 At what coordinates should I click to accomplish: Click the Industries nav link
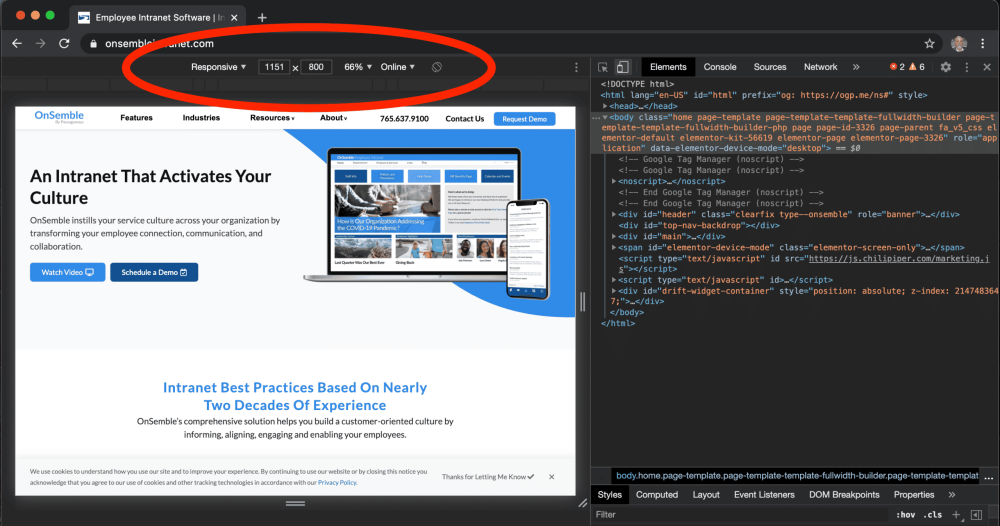click(201, 118)
